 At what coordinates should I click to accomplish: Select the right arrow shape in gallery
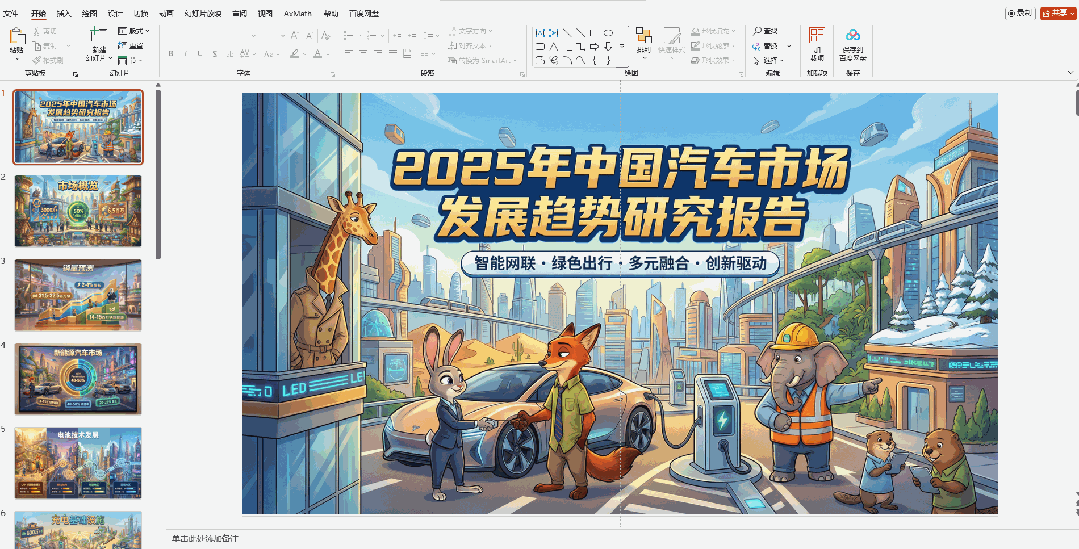click(595, 46)
